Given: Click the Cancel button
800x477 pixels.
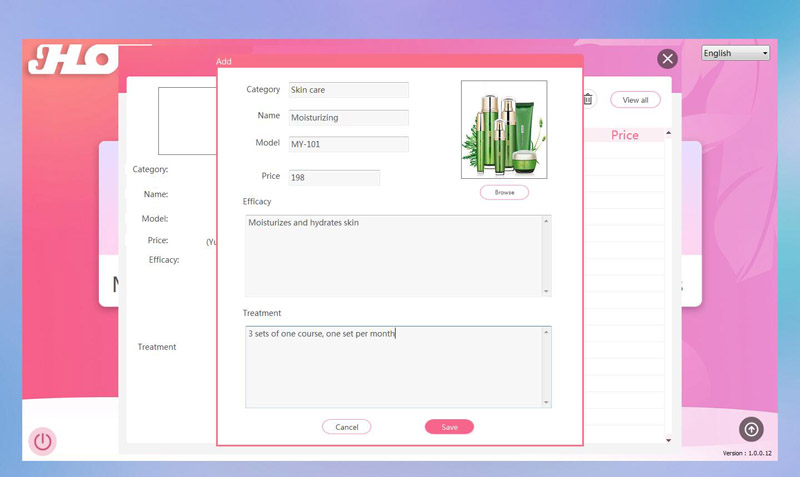Looking at the screenshot, I should [347, 427].
